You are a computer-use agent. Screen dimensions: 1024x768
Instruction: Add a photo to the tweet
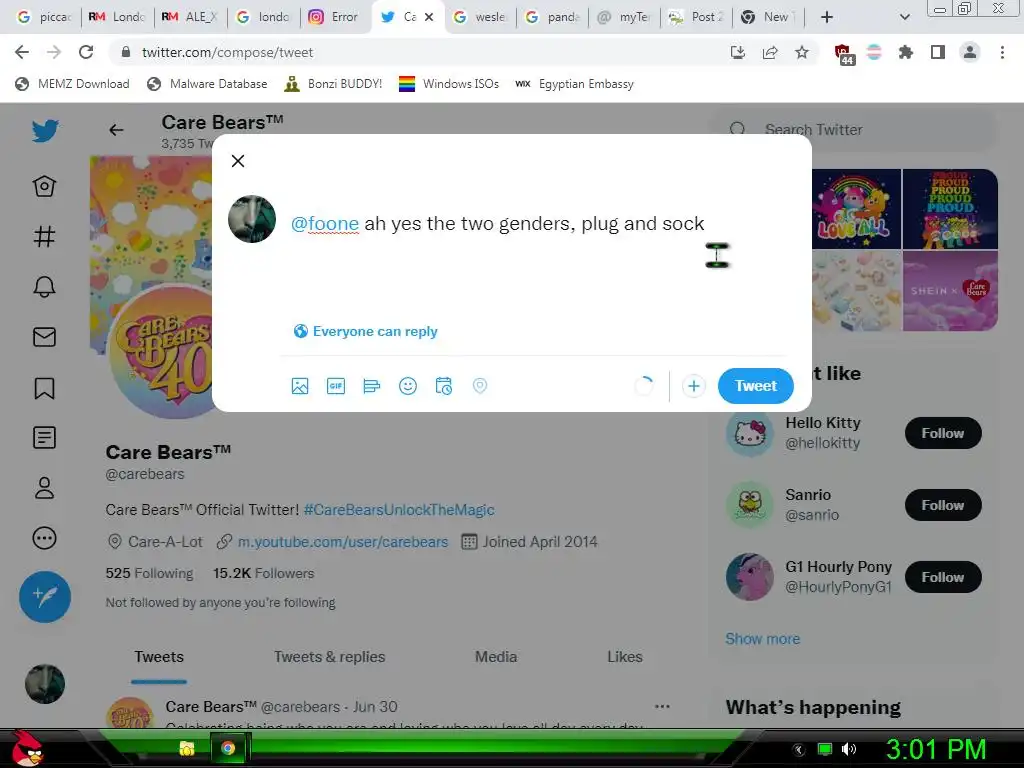300,386
